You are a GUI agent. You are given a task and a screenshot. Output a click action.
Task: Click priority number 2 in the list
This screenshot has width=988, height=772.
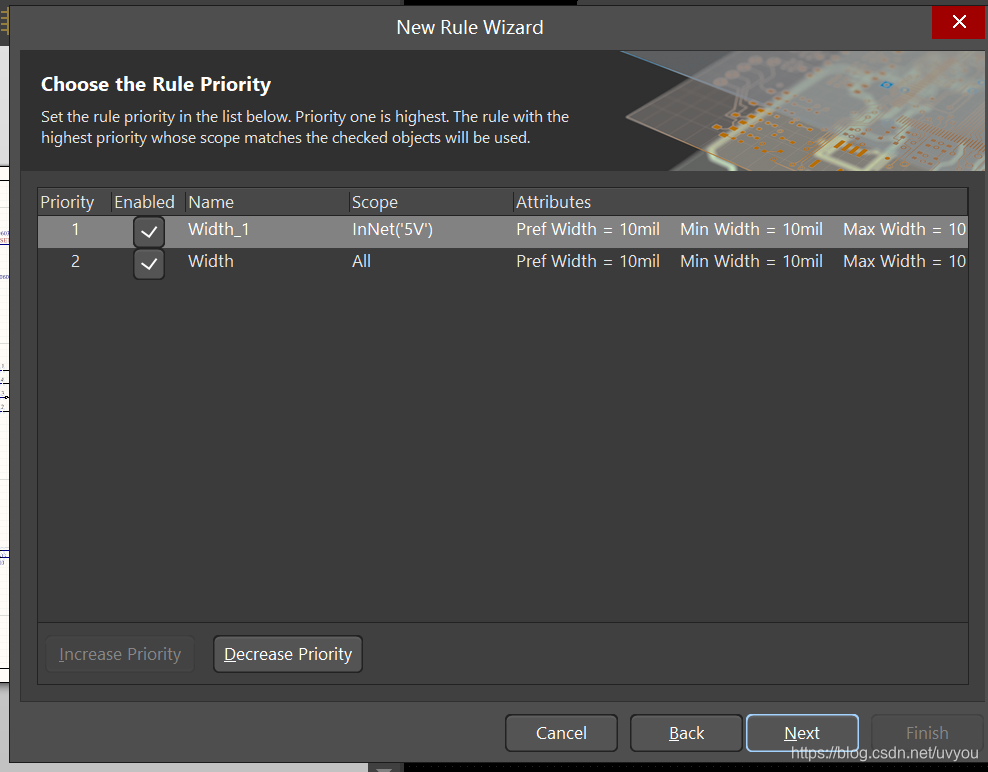pos(75,261)
